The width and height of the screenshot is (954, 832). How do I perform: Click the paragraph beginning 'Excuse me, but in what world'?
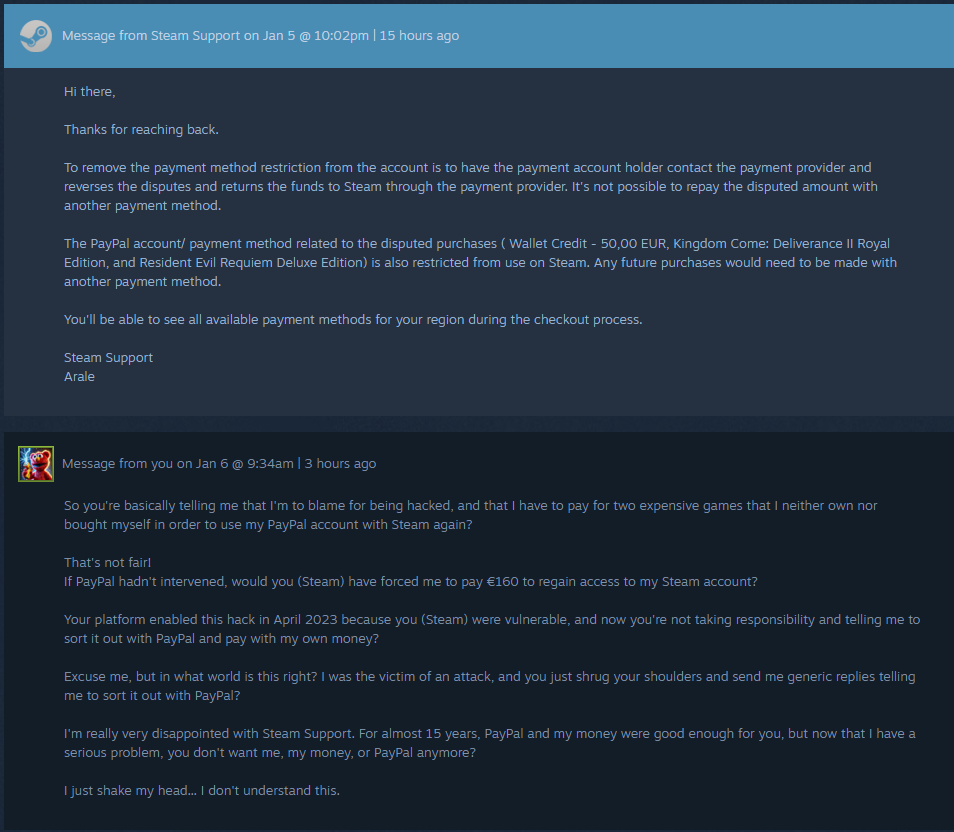pos(490,686)
